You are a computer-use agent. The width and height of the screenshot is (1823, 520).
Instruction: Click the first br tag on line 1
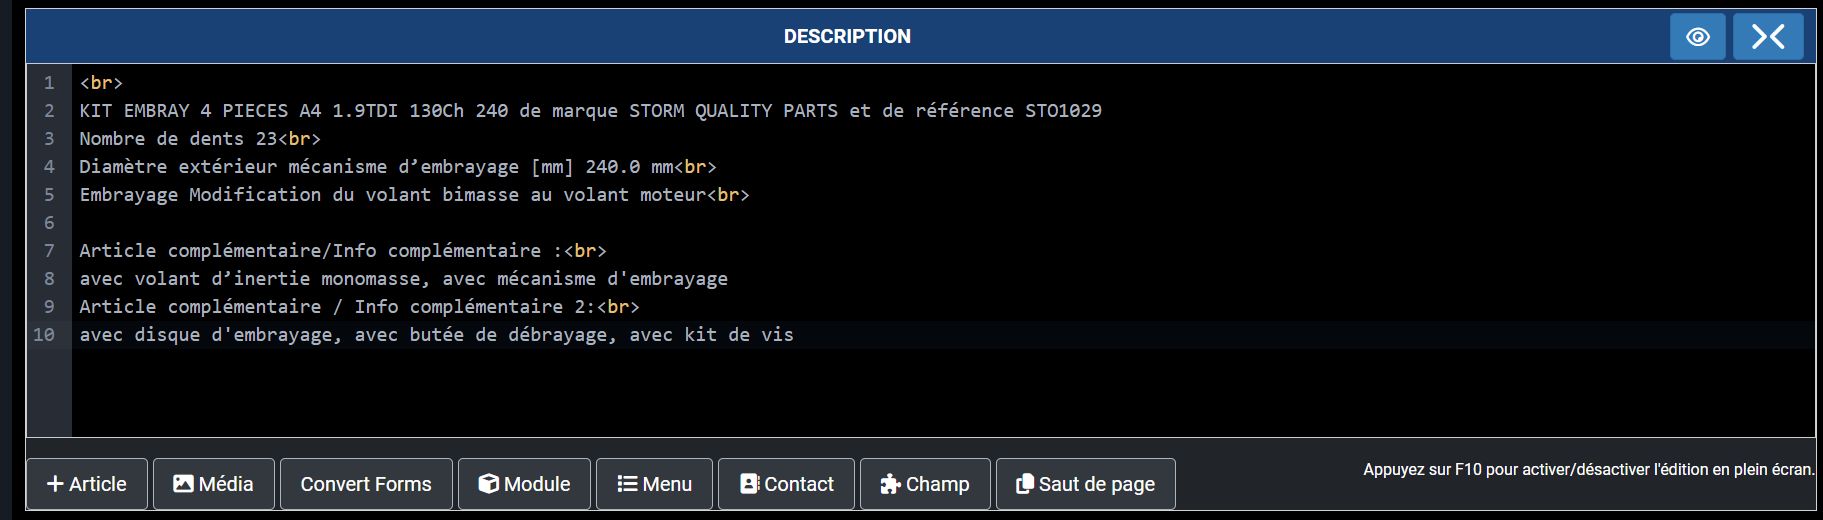[101, 83]
